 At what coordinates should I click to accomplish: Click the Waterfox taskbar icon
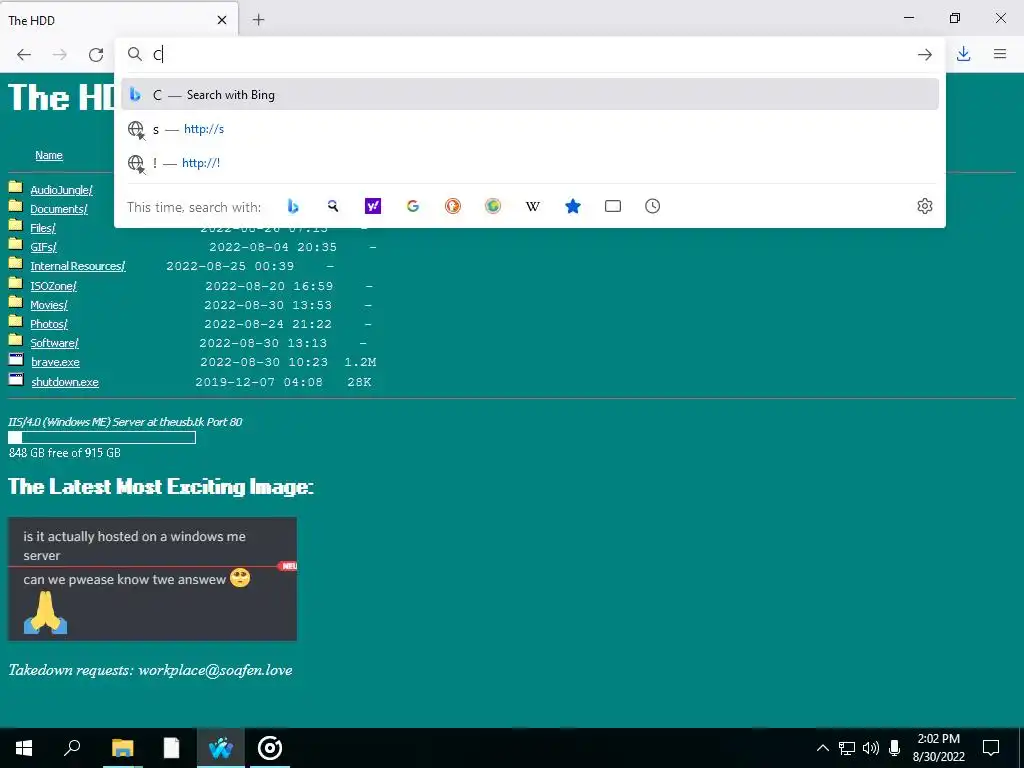(221, 748)
